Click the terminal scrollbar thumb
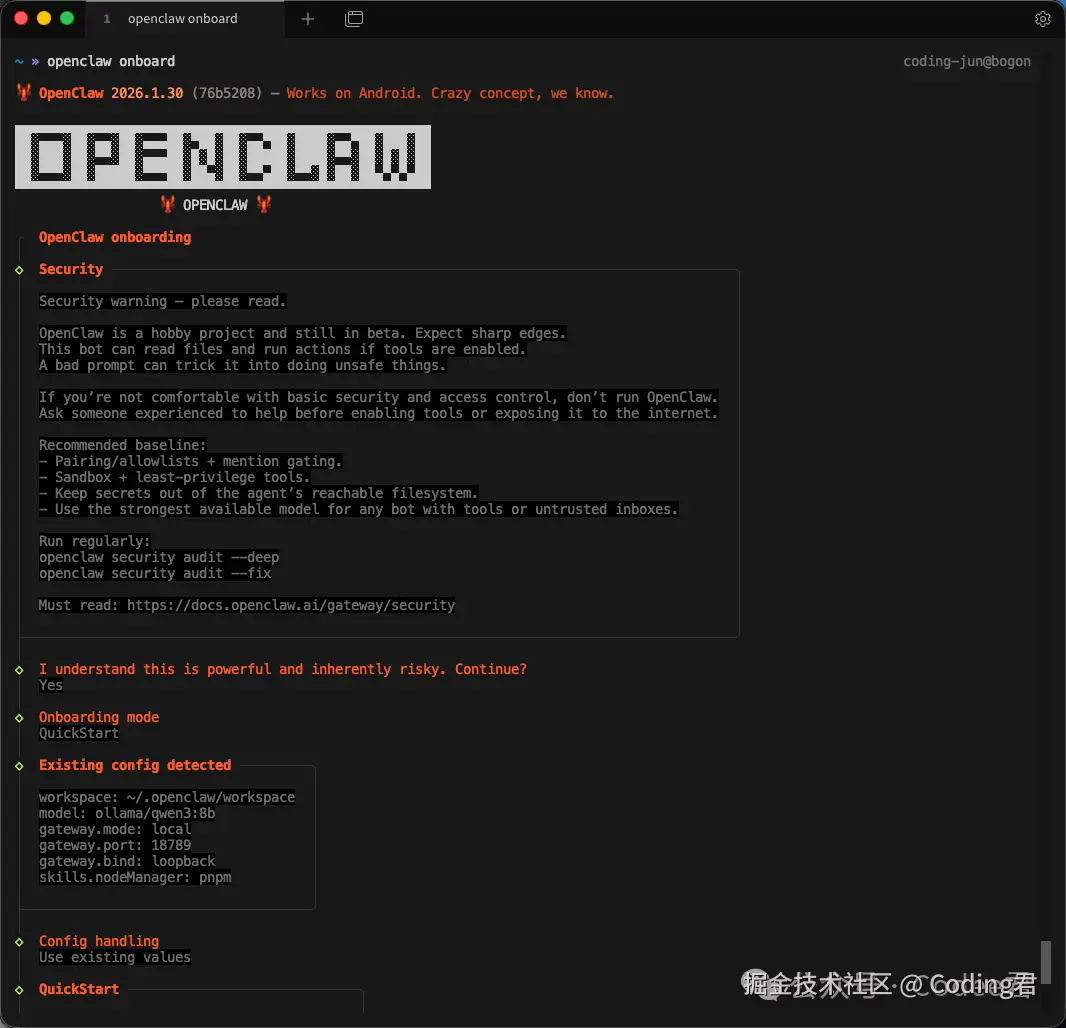Image resolution: width=1066 pixels, height=1028 pixels. (1046, 961)
